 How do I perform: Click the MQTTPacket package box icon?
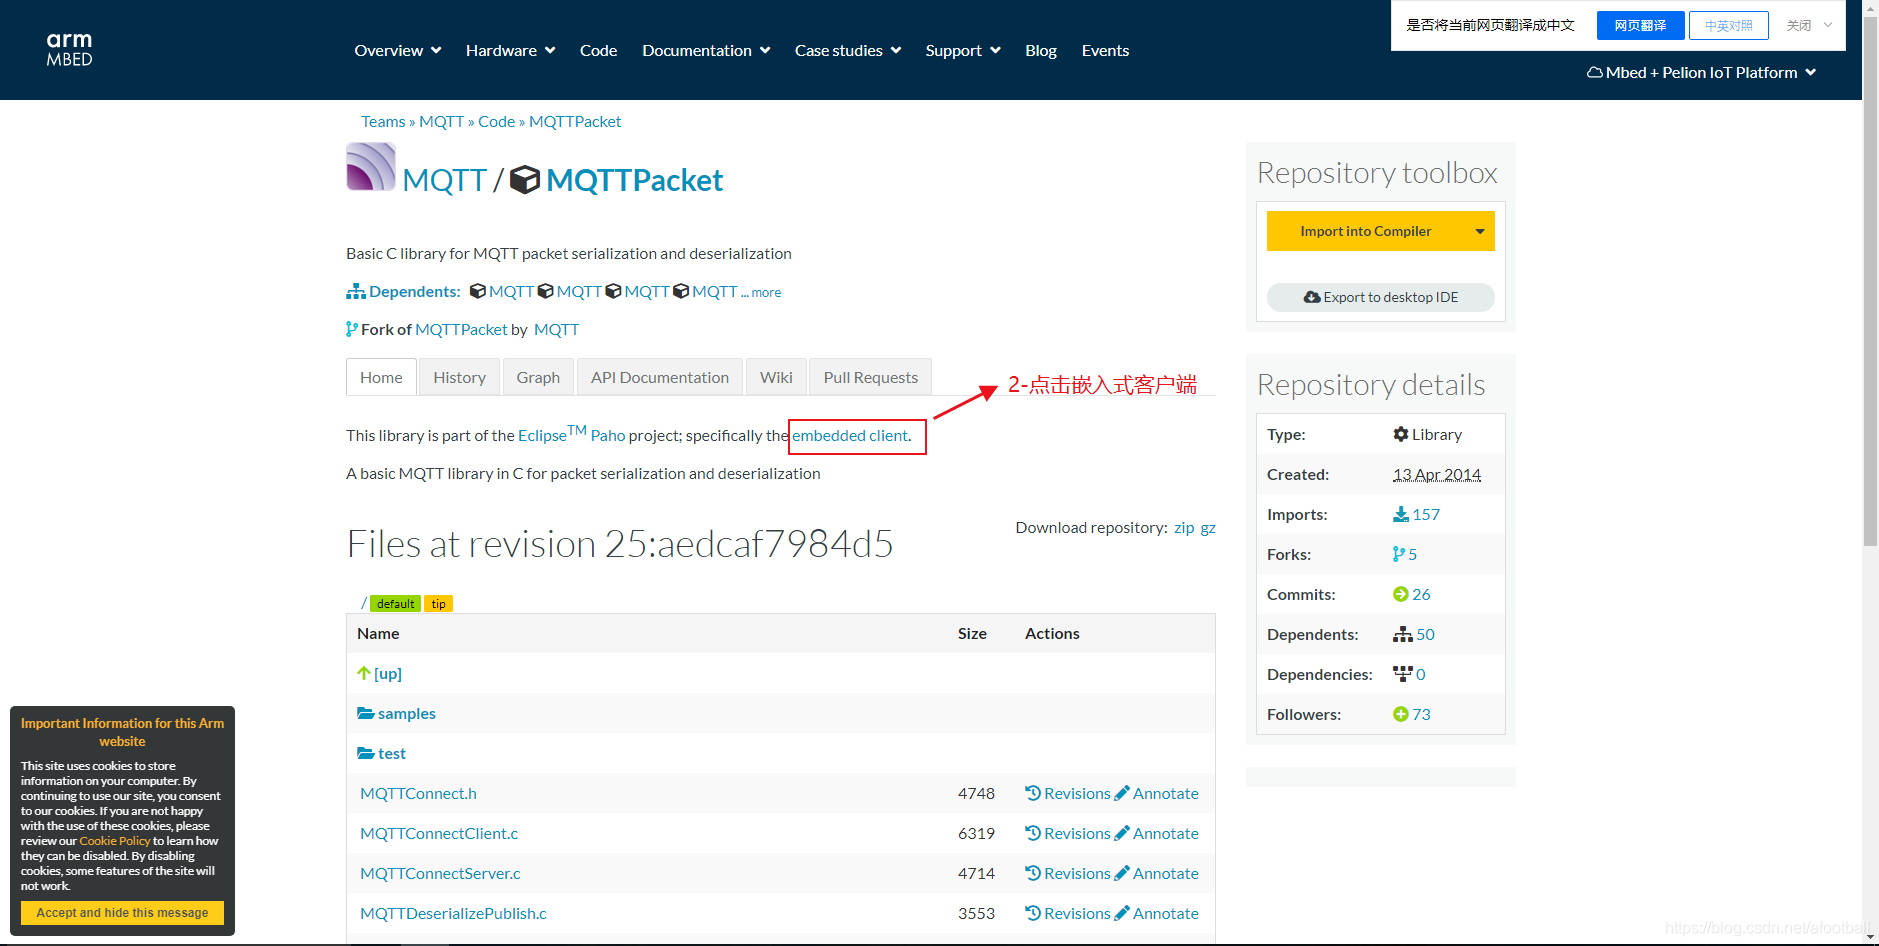click(x=523, y=181)
